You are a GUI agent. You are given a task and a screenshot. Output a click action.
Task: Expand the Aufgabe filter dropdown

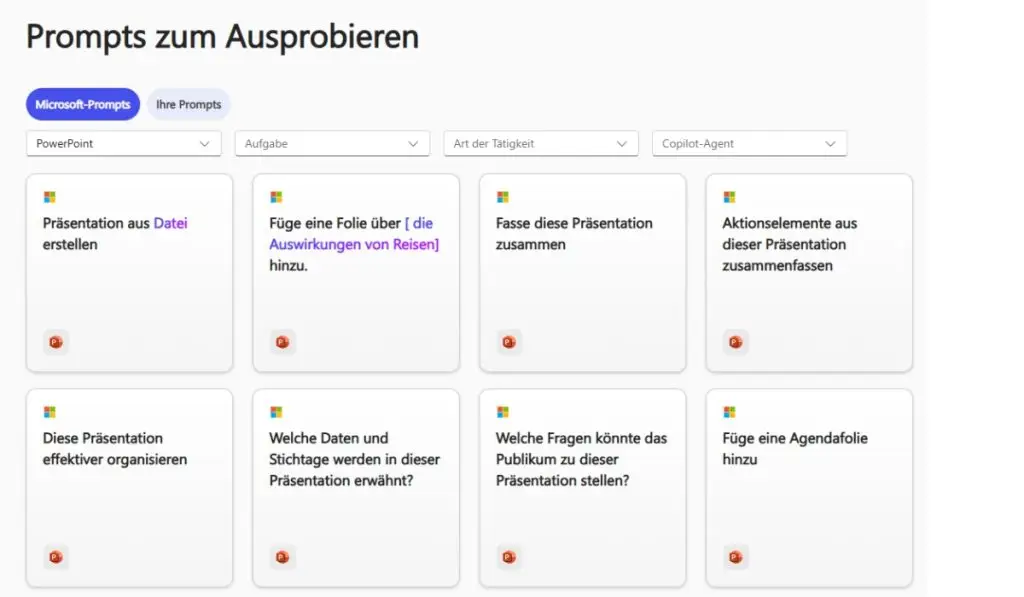pos(332,144)
